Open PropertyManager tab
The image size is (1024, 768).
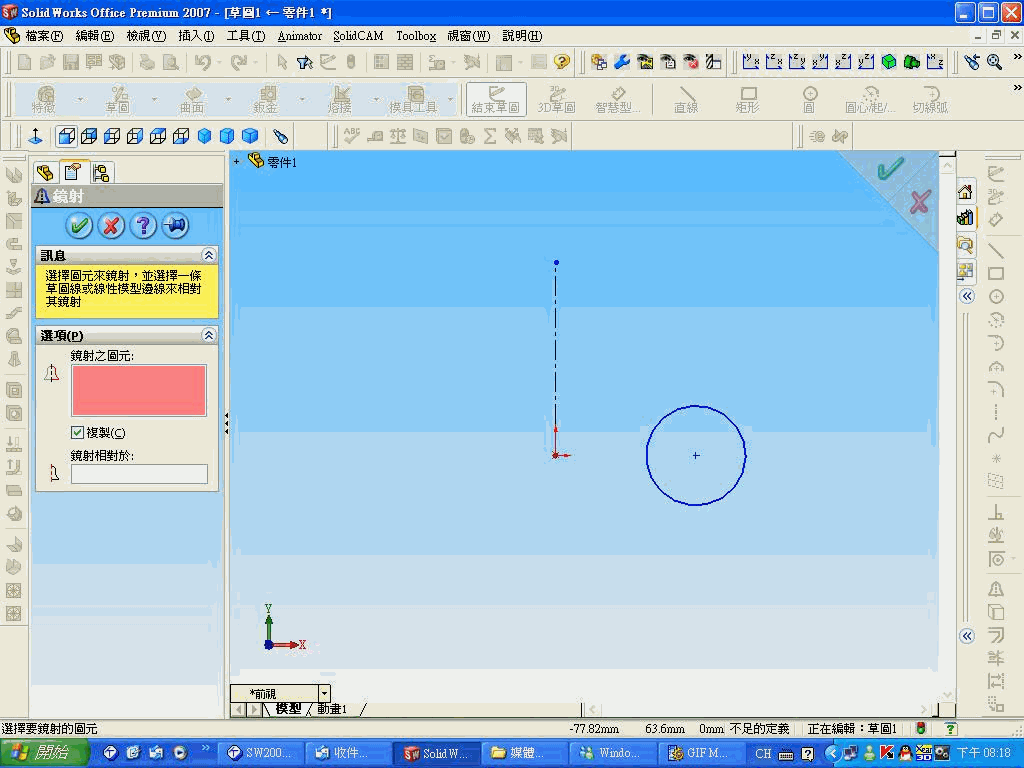coord(72,172)
